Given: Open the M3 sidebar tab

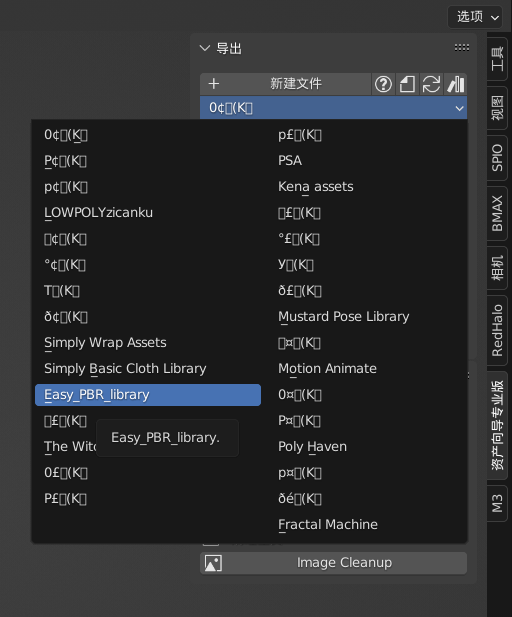Looking at the screenshot, I should click(x=497, y=504).
